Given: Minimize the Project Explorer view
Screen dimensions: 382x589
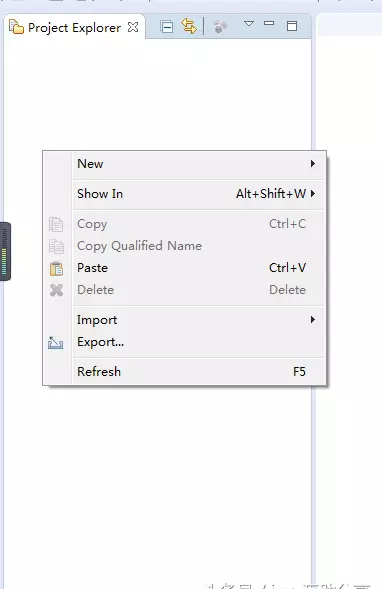Looking at the screenshot, I should coord(269,23).
